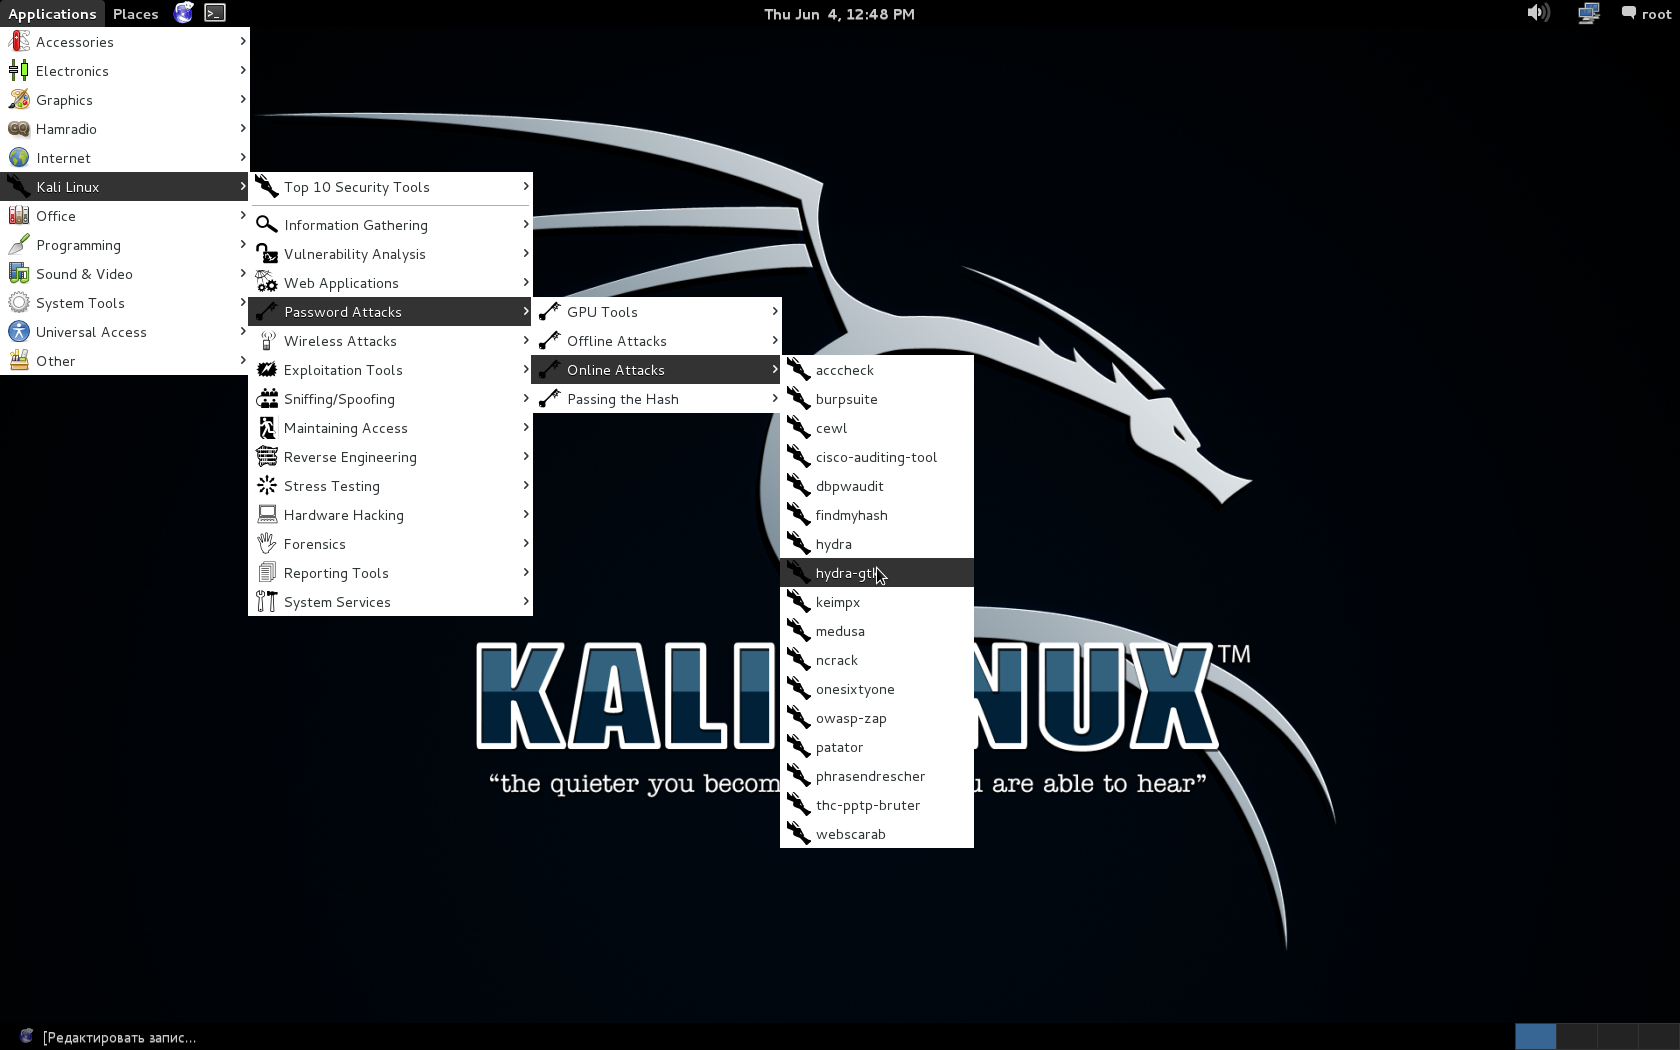
Task: Launch keimpx tool
Action: (x=877, y=602)
